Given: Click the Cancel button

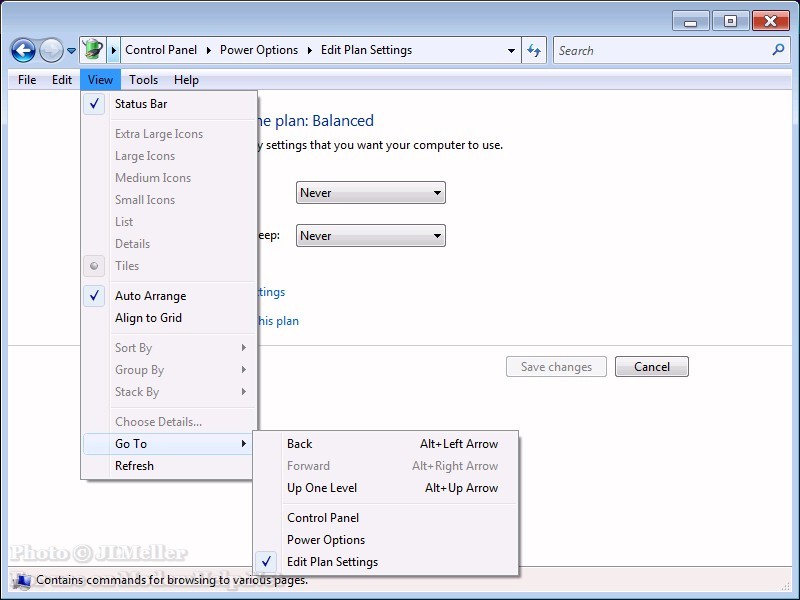Looking at the screenshot, I should [651, 367].
